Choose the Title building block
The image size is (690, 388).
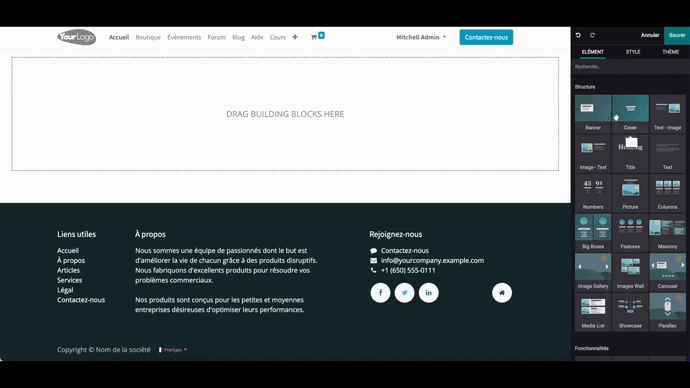(x=630, y=153)
